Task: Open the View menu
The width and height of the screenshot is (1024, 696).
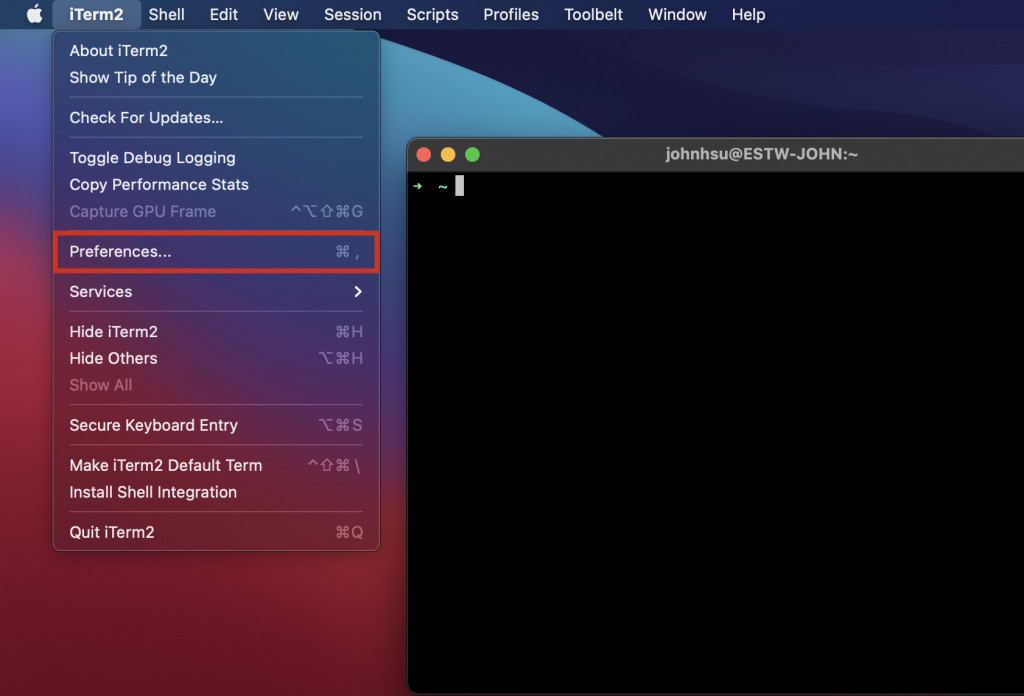Action: coord(281,14)
